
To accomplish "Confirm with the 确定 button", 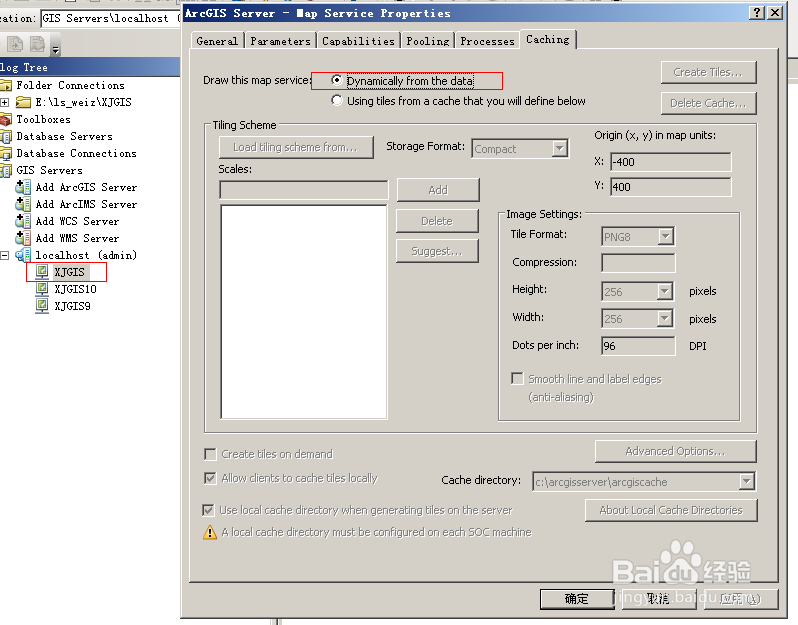I will [x=577, y=599].
